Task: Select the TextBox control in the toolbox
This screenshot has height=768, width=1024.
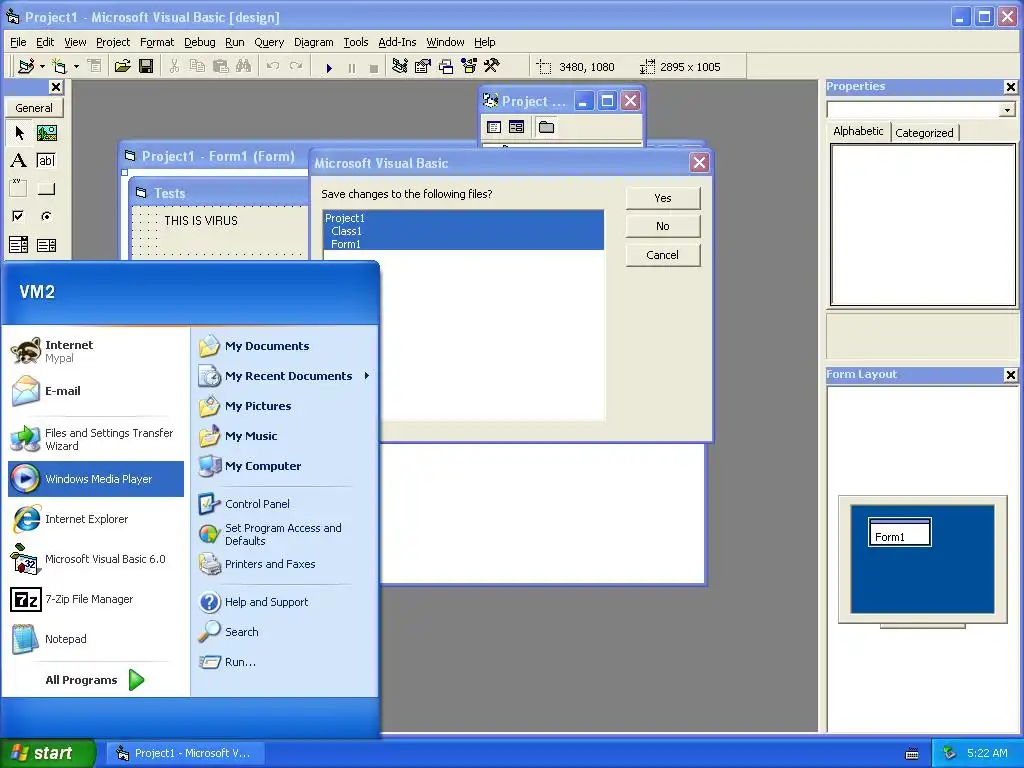Action: tap(46, 161)
